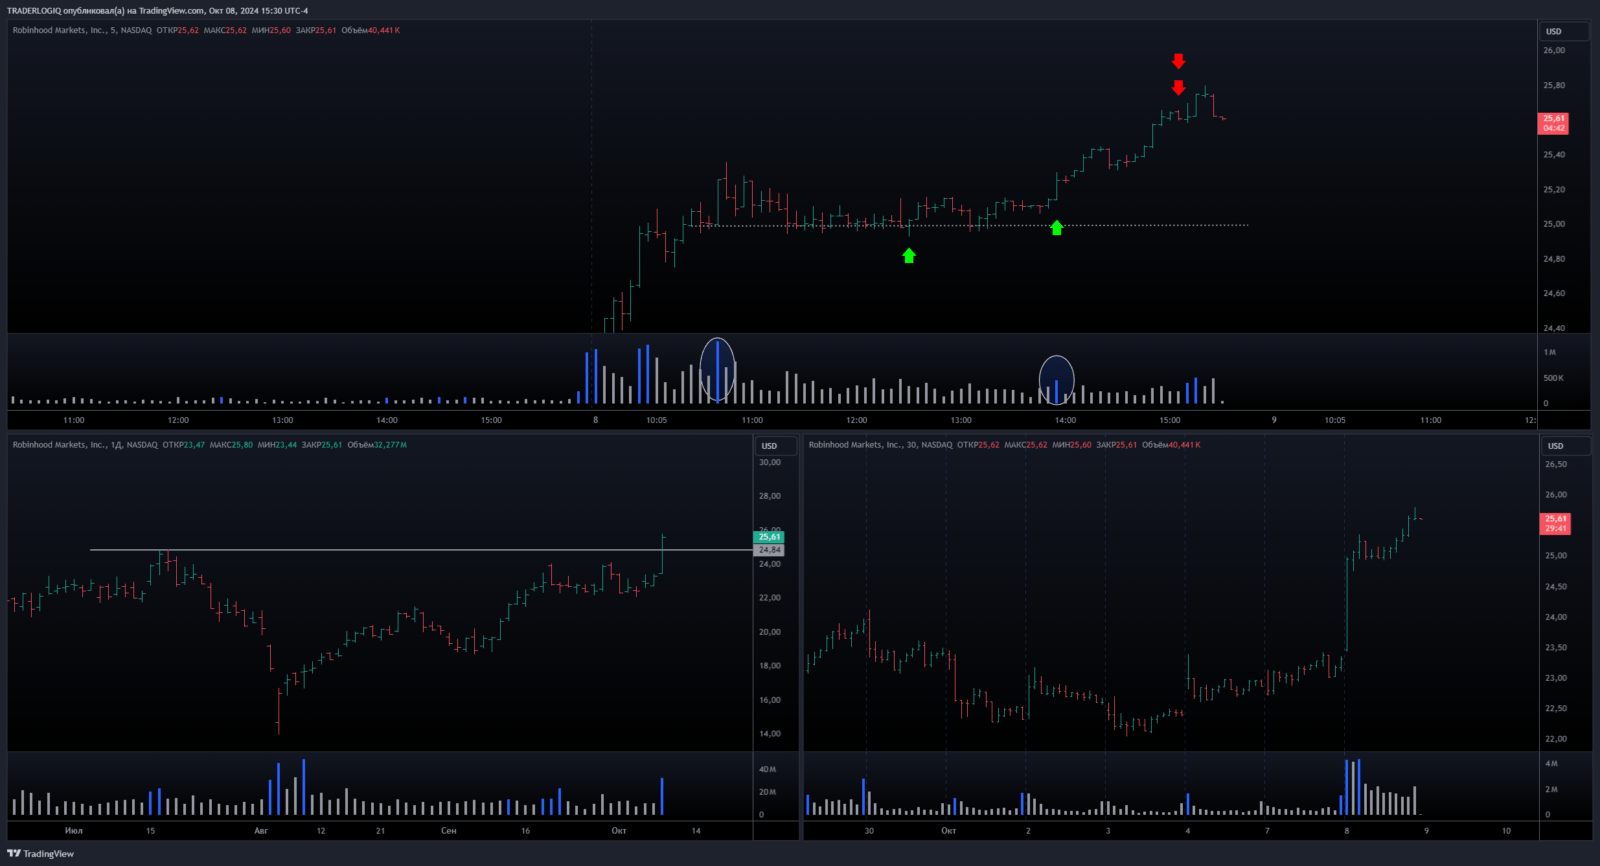Click the ОТКР 23,47 value in the daily legend
The height and width of the screenshot is (866, 1600).
pos(184,445)
